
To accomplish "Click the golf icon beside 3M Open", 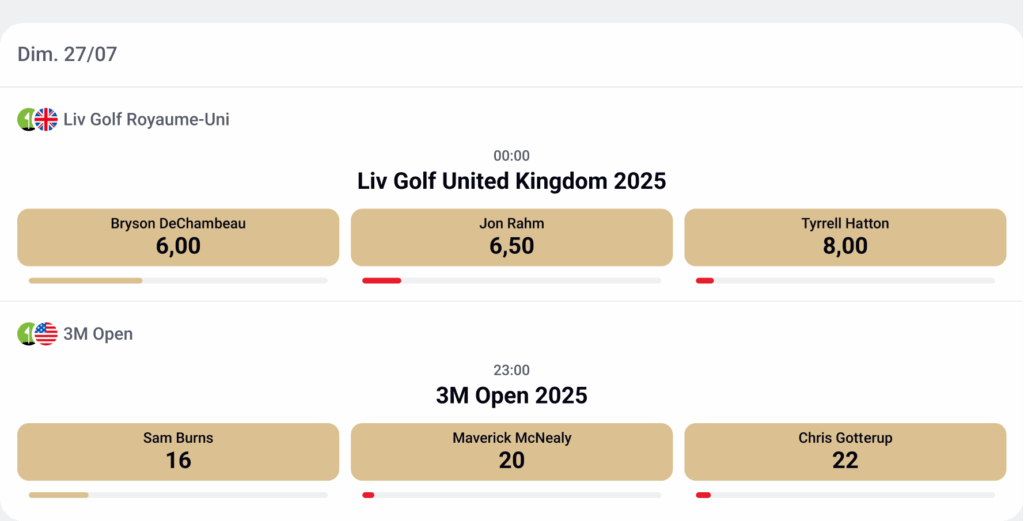I will pyautogui.click(x=26, y=334).
